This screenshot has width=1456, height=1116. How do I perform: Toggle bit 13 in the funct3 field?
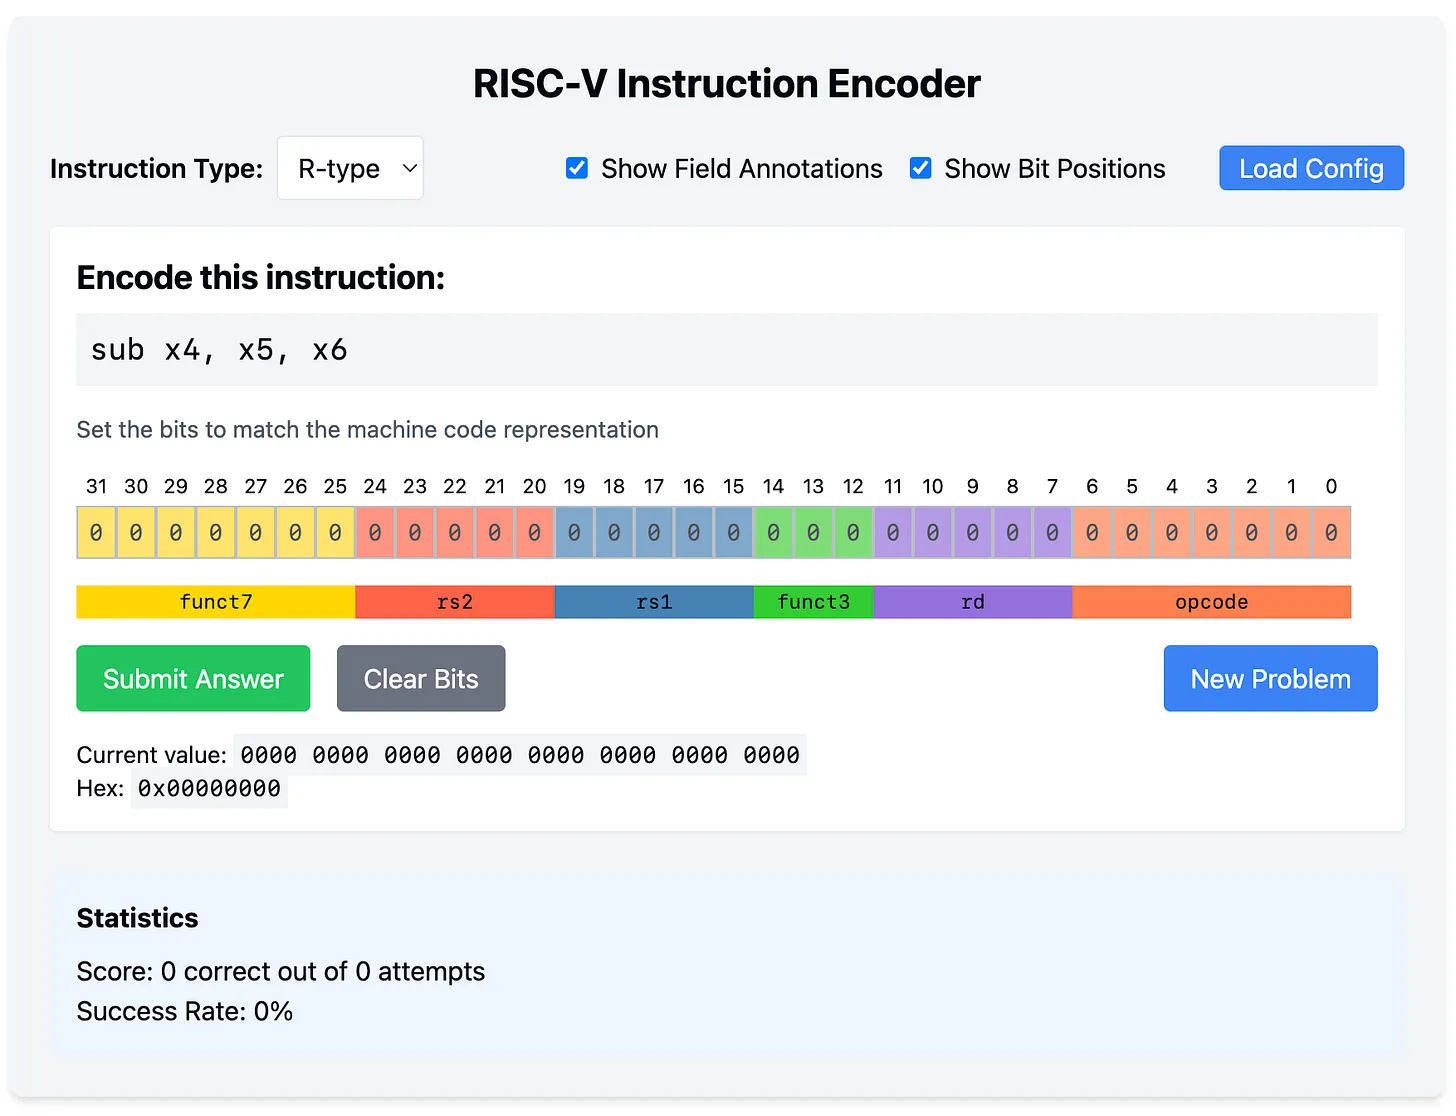813,533
